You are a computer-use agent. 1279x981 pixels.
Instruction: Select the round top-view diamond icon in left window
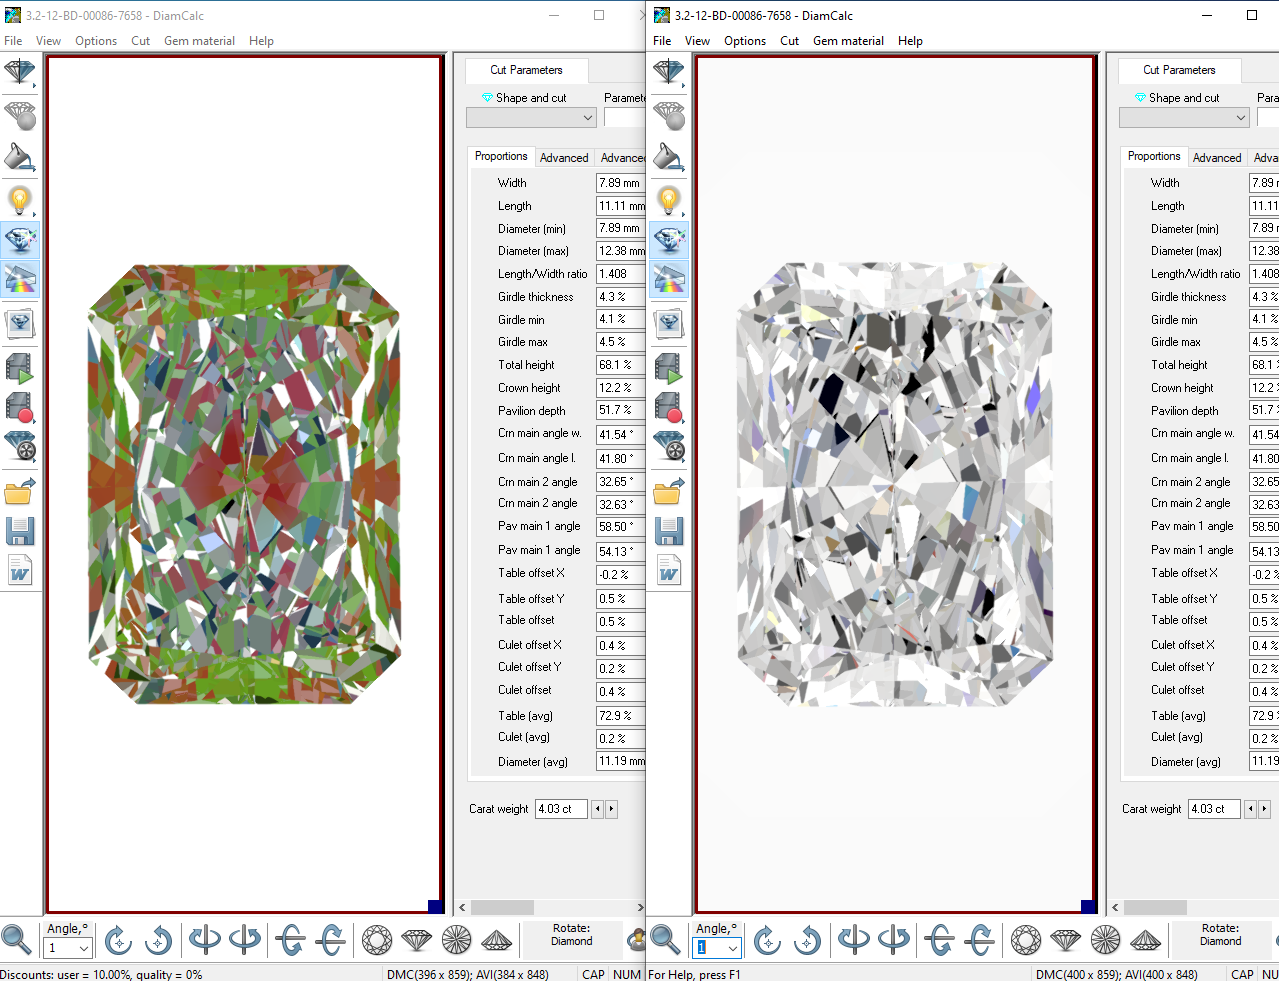377,939
